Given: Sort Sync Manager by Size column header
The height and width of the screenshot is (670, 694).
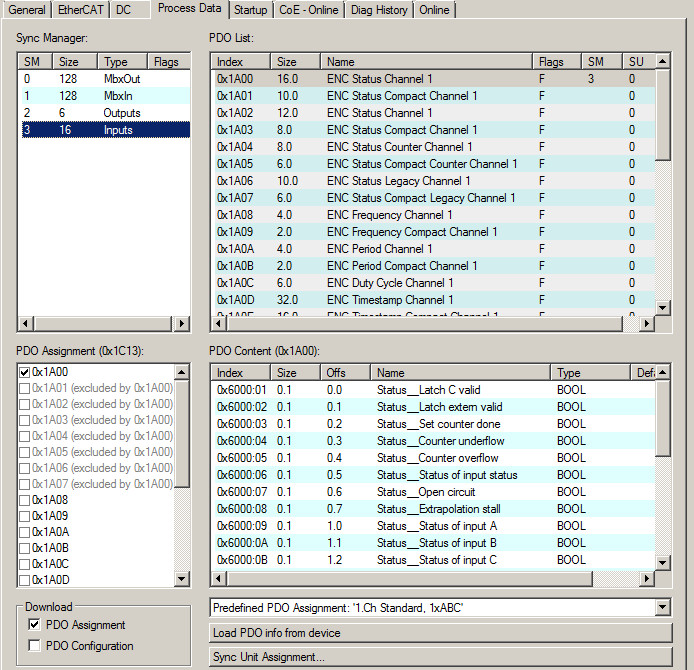Looking at the screenshot, I should point(75,62).
